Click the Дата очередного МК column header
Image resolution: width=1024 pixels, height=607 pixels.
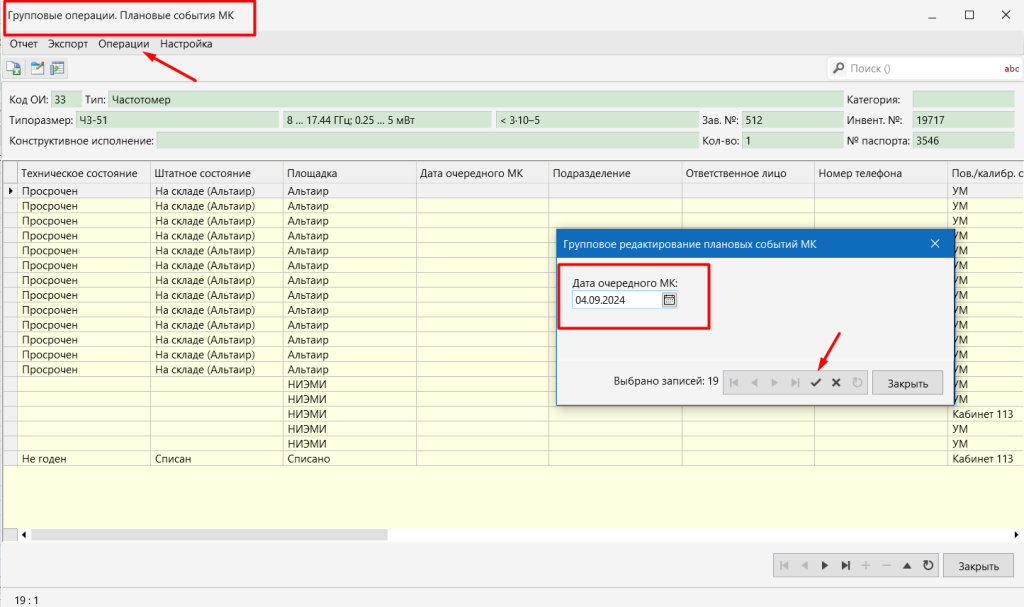[x=483, y=173]
